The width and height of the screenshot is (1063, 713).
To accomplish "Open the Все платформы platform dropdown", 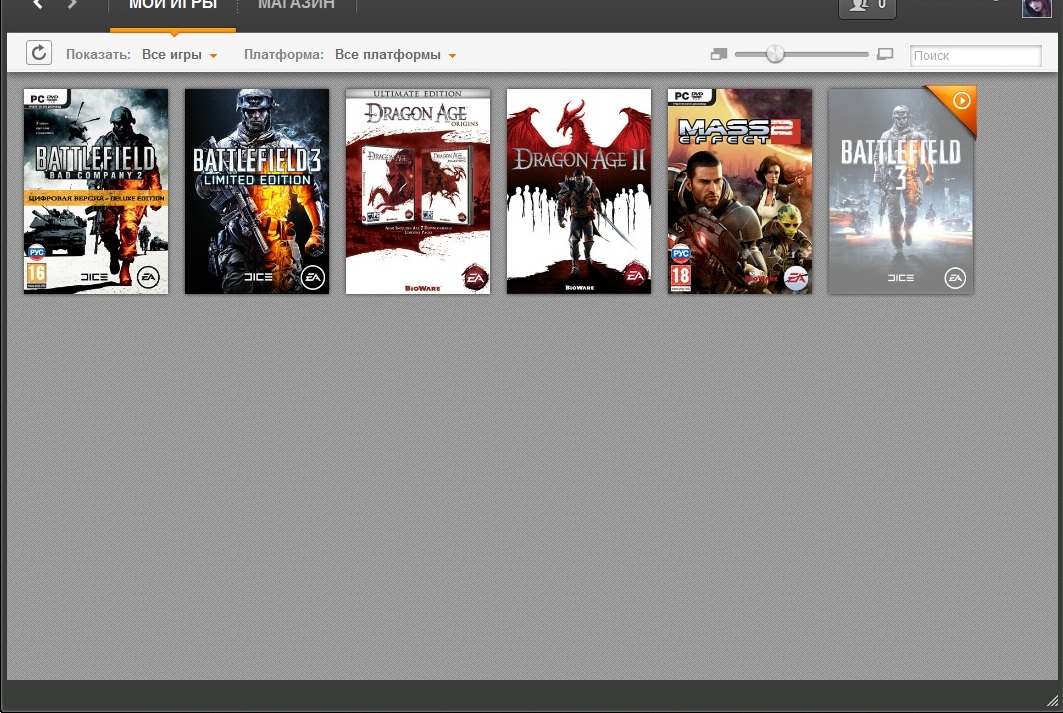I will (x=395, y=55).
